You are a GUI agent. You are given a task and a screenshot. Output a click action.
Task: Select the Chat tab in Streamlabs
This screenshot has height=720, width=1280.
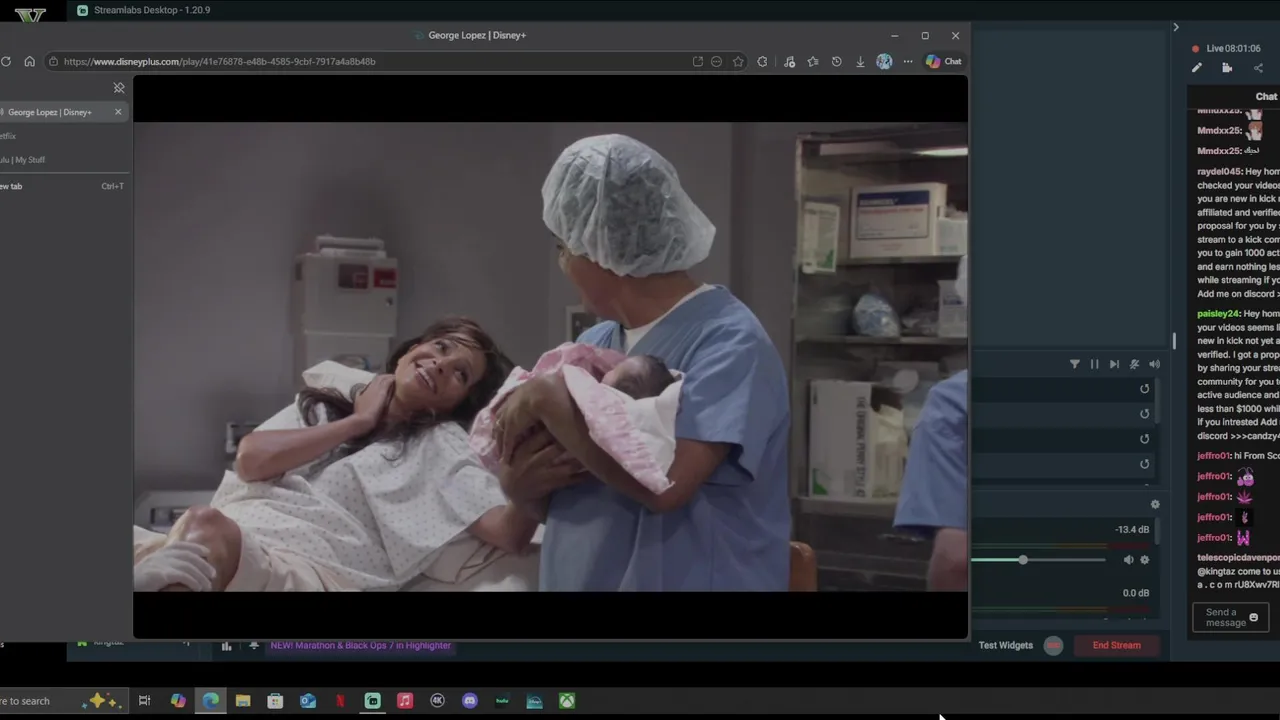(1266, 96)
